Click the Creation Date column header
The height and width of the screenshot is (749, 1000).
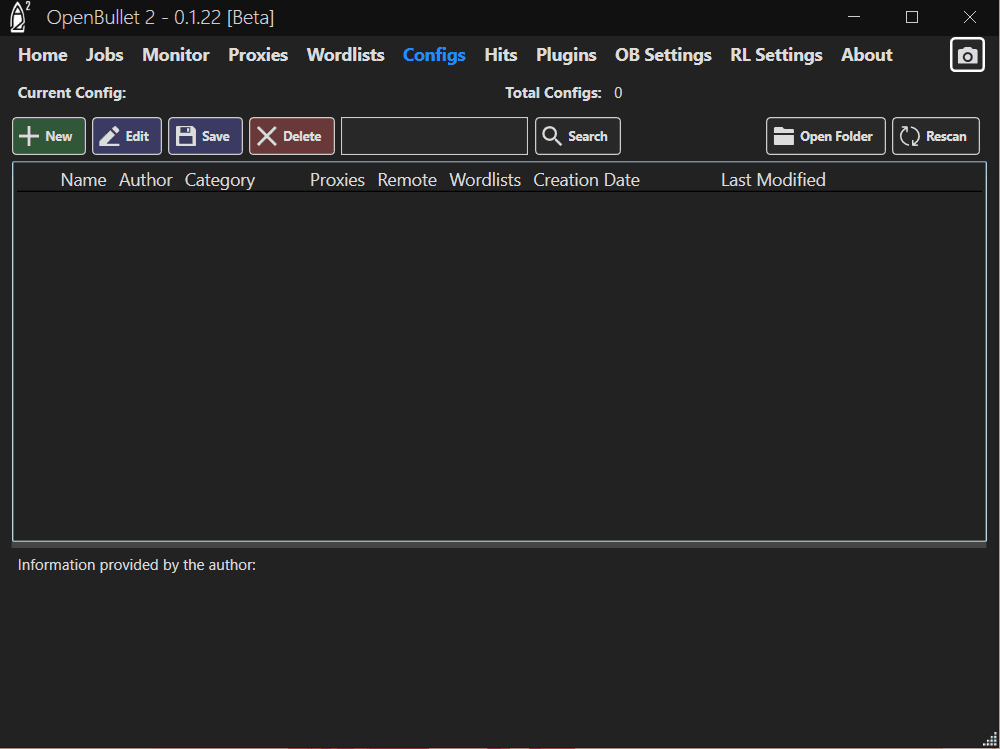tap(586, 180)
